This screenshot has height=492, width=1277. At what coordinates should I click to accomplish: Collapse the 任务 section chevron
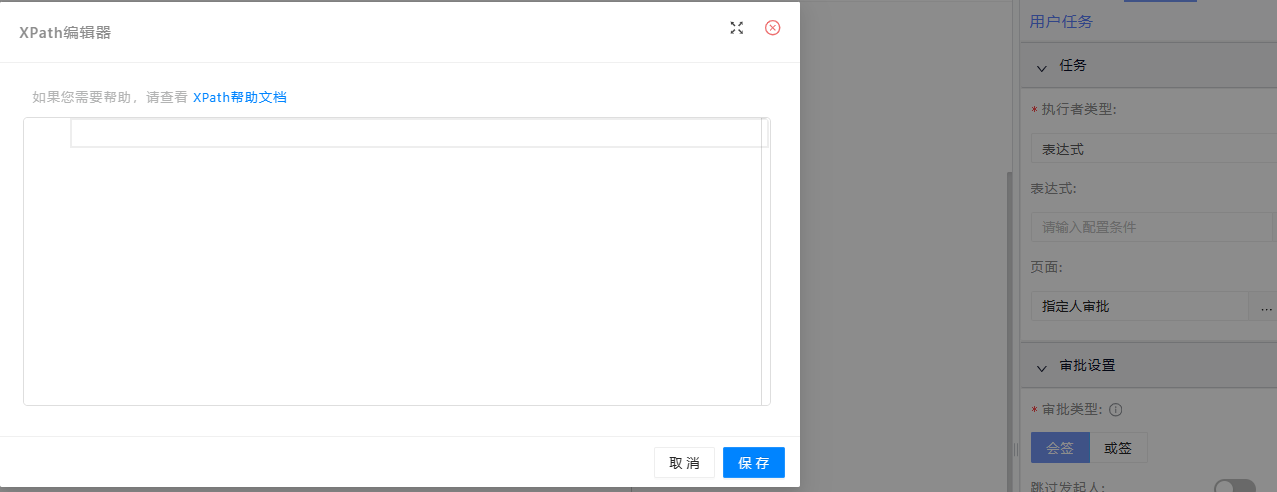(x=1042, y=66)
